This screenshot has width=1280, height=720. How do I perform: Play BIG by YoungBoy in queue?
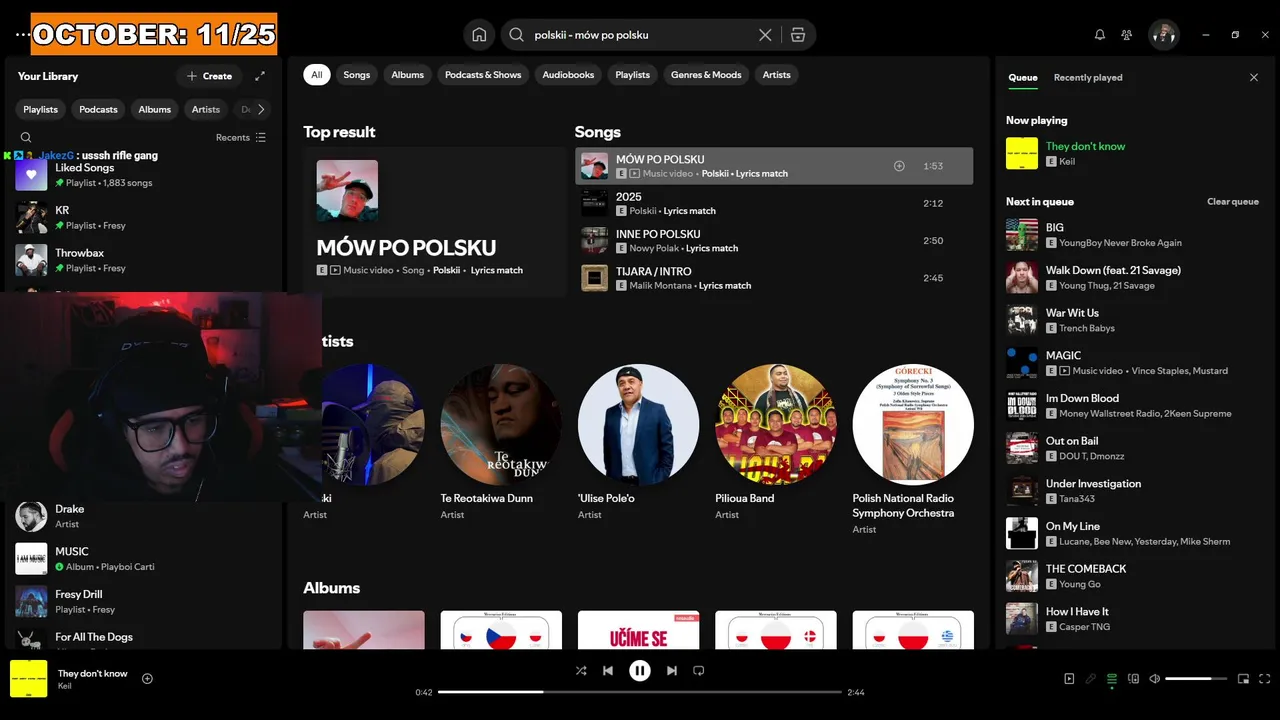click(x=1132, y=235)
